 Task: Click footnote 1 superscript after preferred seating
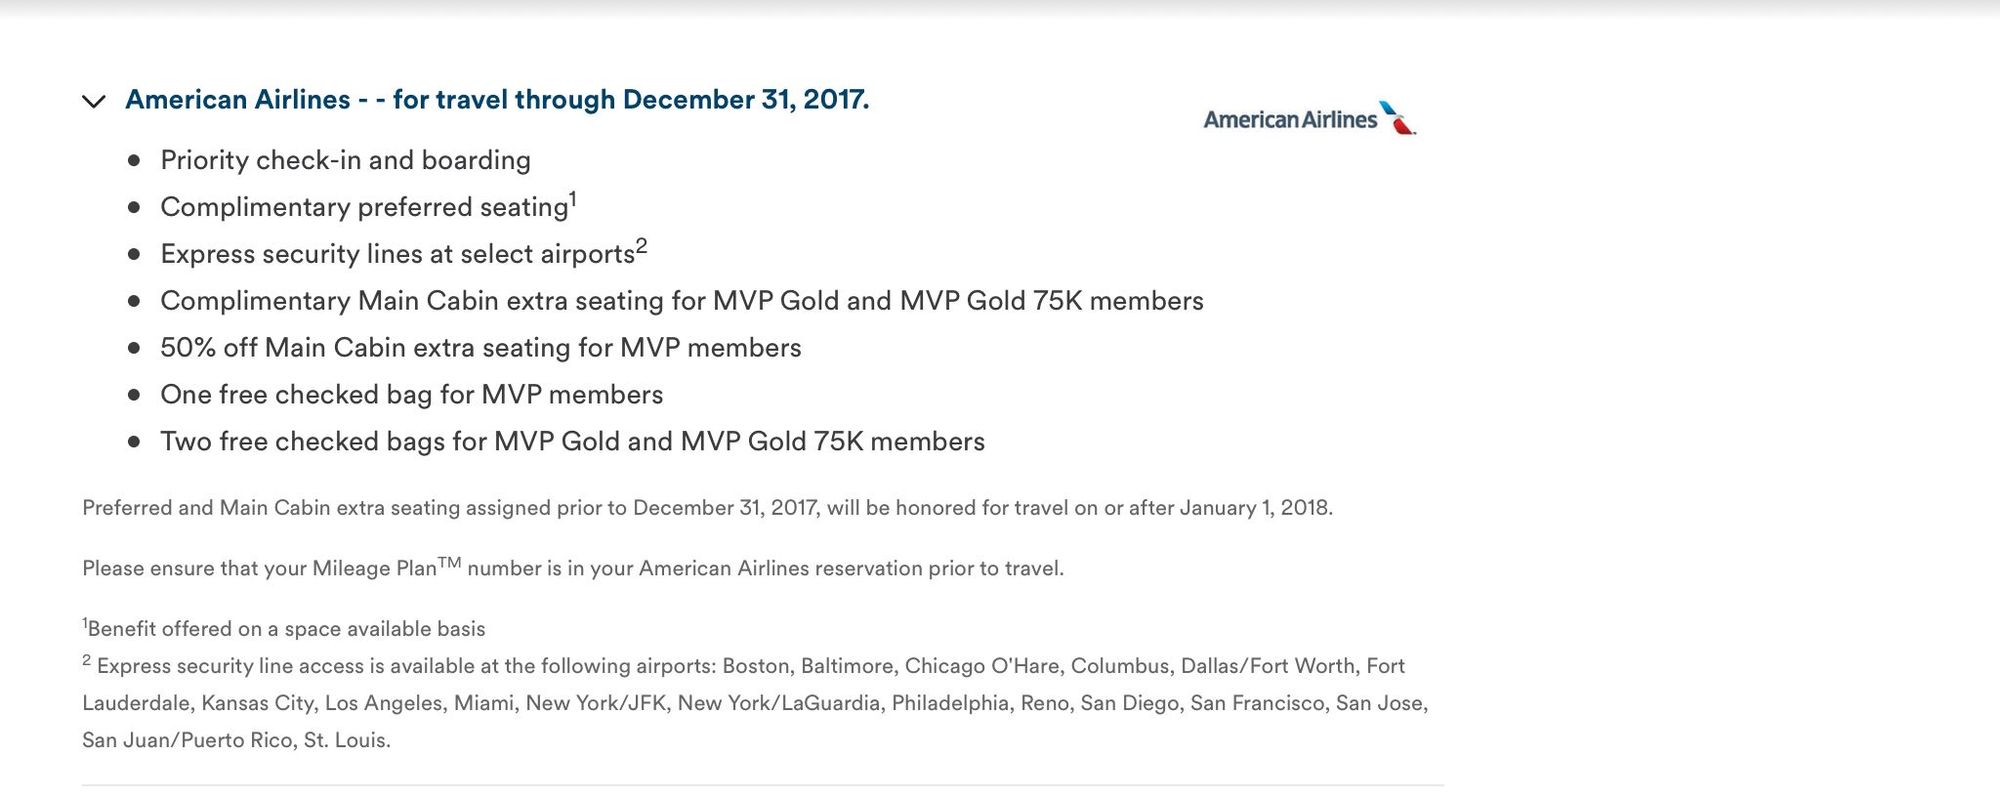click(x=573, y=199)
